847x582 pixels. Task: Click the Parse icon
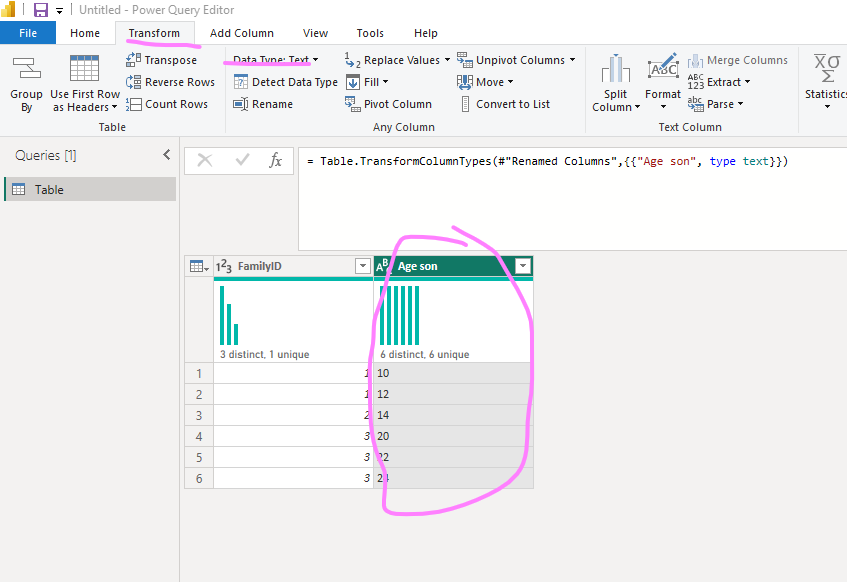696,104
